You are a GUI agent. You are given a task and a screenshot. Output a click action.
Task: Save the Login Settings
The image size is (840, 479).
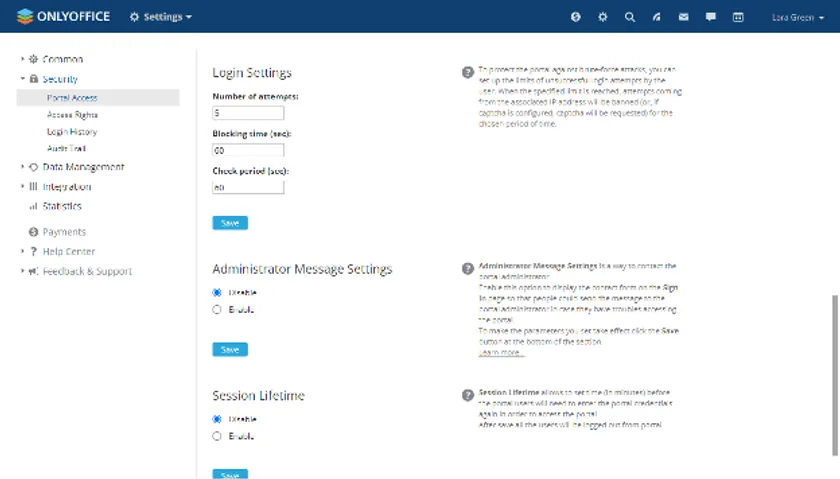[230, 223]
